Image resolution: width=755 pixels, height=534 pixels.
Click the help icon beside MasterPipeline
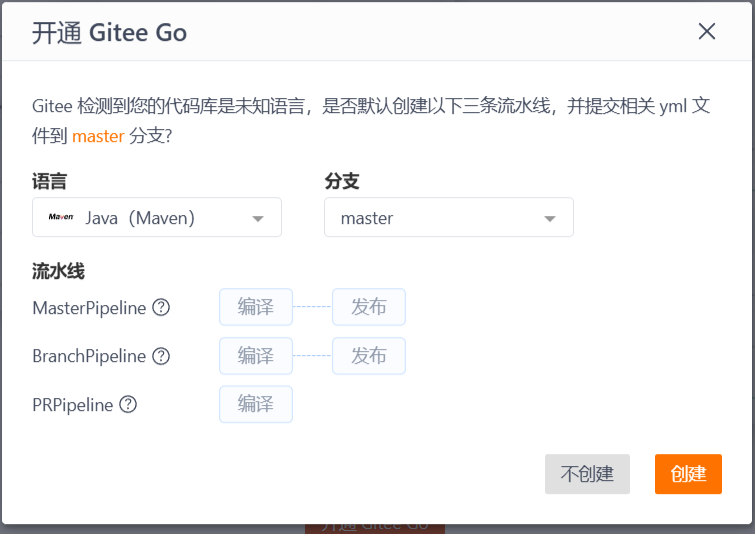[161, 307]
